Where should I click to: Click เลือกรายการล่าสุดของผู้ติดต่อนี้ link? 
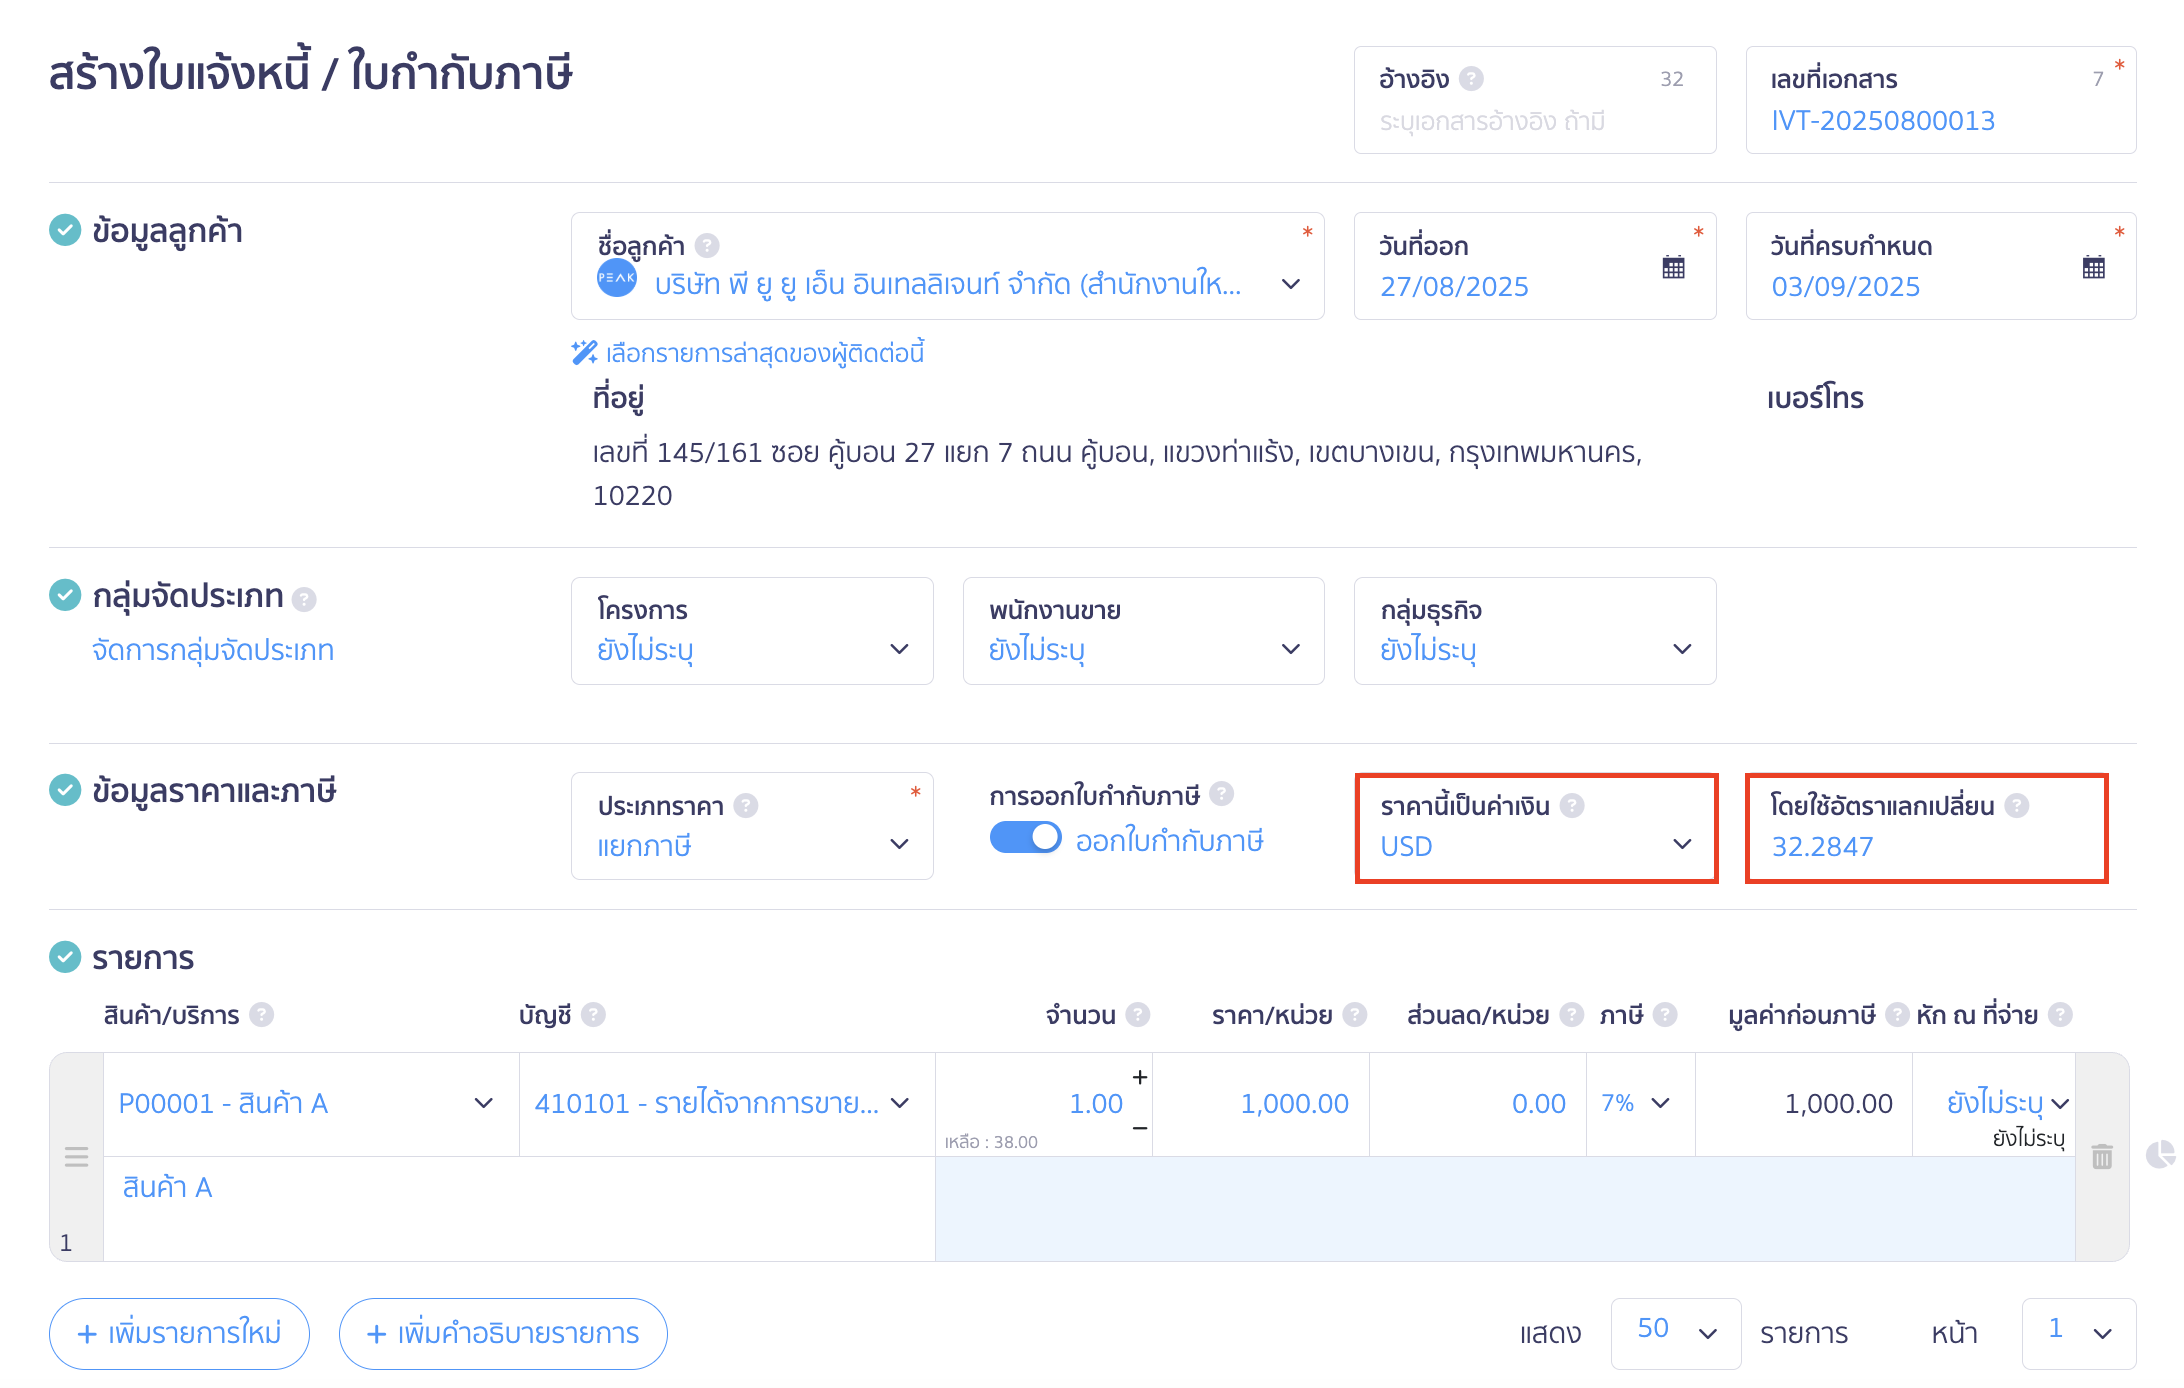point(765,353)
